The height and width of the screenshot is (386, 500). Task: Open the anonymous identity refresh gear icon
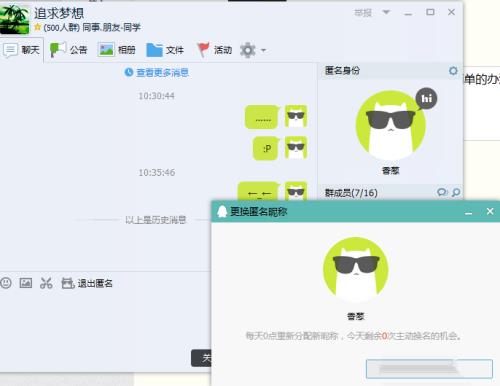(453, 71)
